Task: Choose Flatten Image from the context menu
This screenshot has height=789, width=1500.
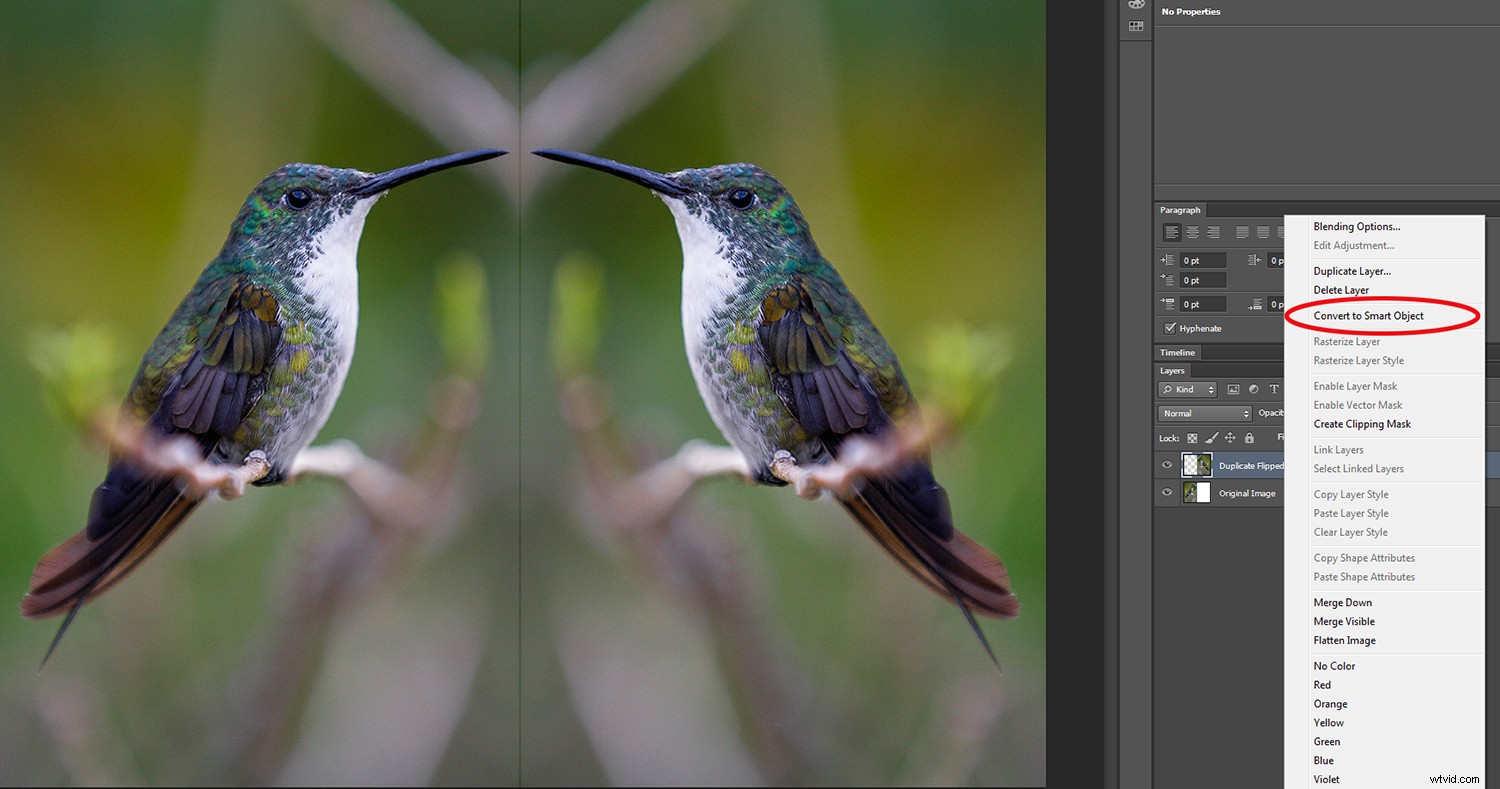Action: [1345, 640]
